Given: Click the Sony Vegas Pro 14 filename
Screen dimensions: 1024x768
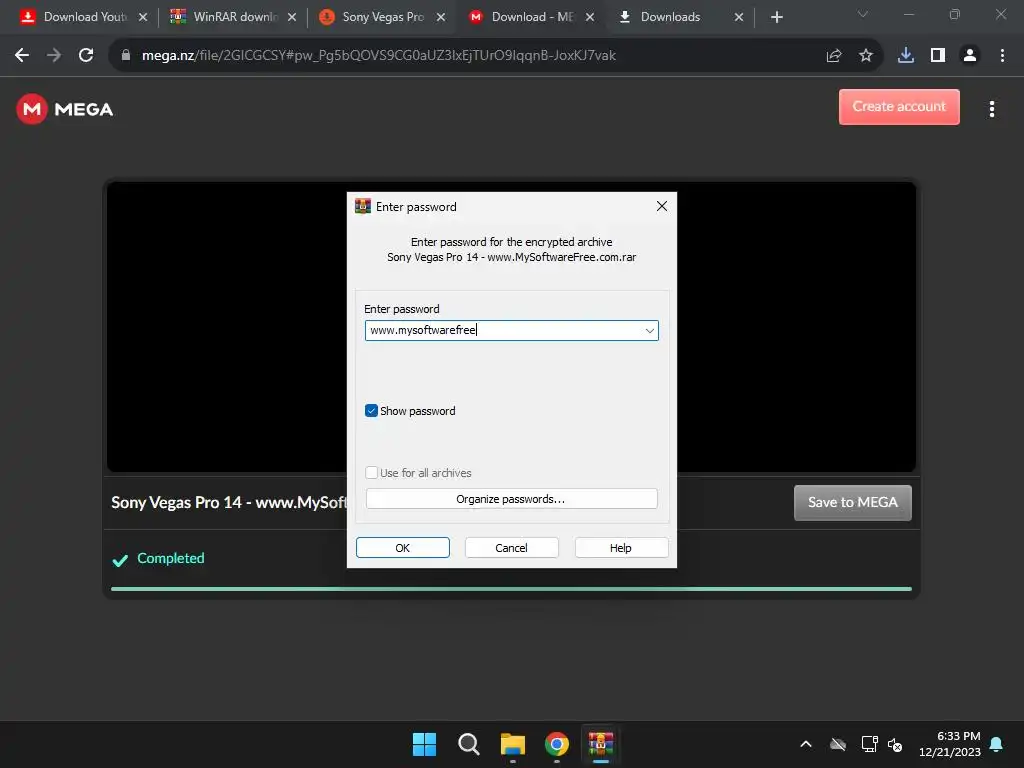Looking at the screenshot, I should (x=229, y=502).
